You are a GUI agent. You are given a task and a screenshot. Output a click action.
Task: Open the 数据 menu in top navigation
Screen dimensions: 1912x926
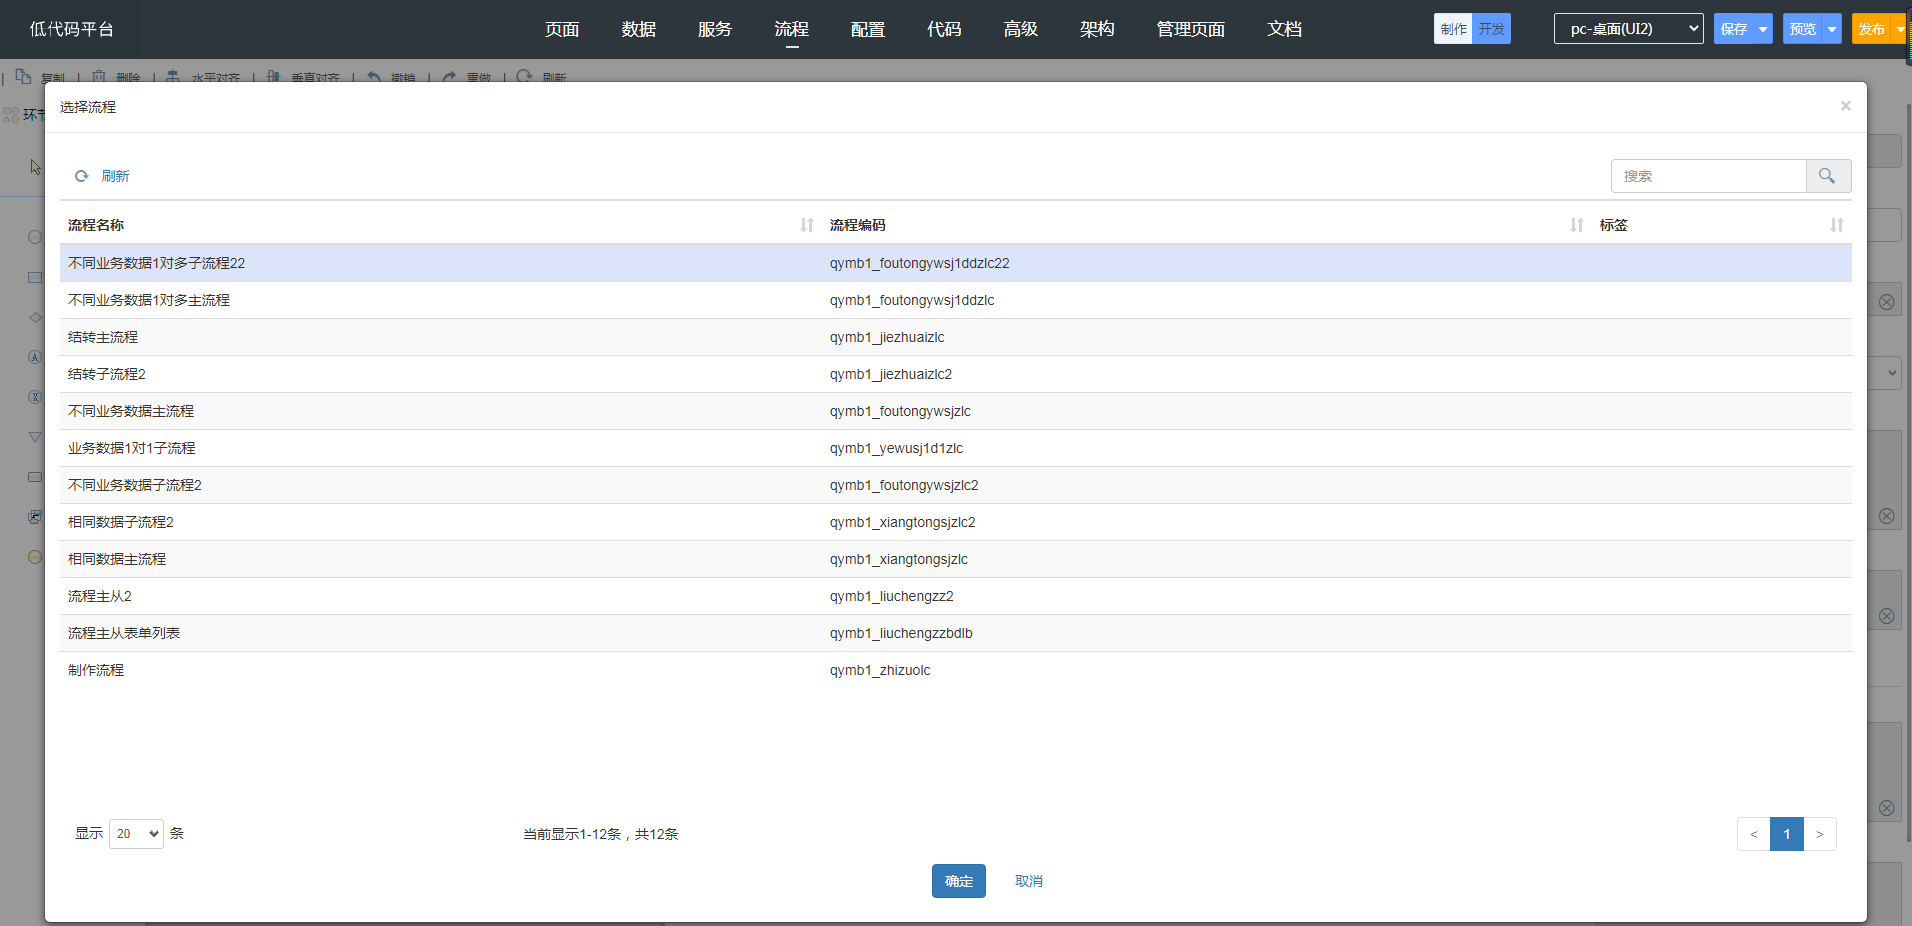click(638, 29)
